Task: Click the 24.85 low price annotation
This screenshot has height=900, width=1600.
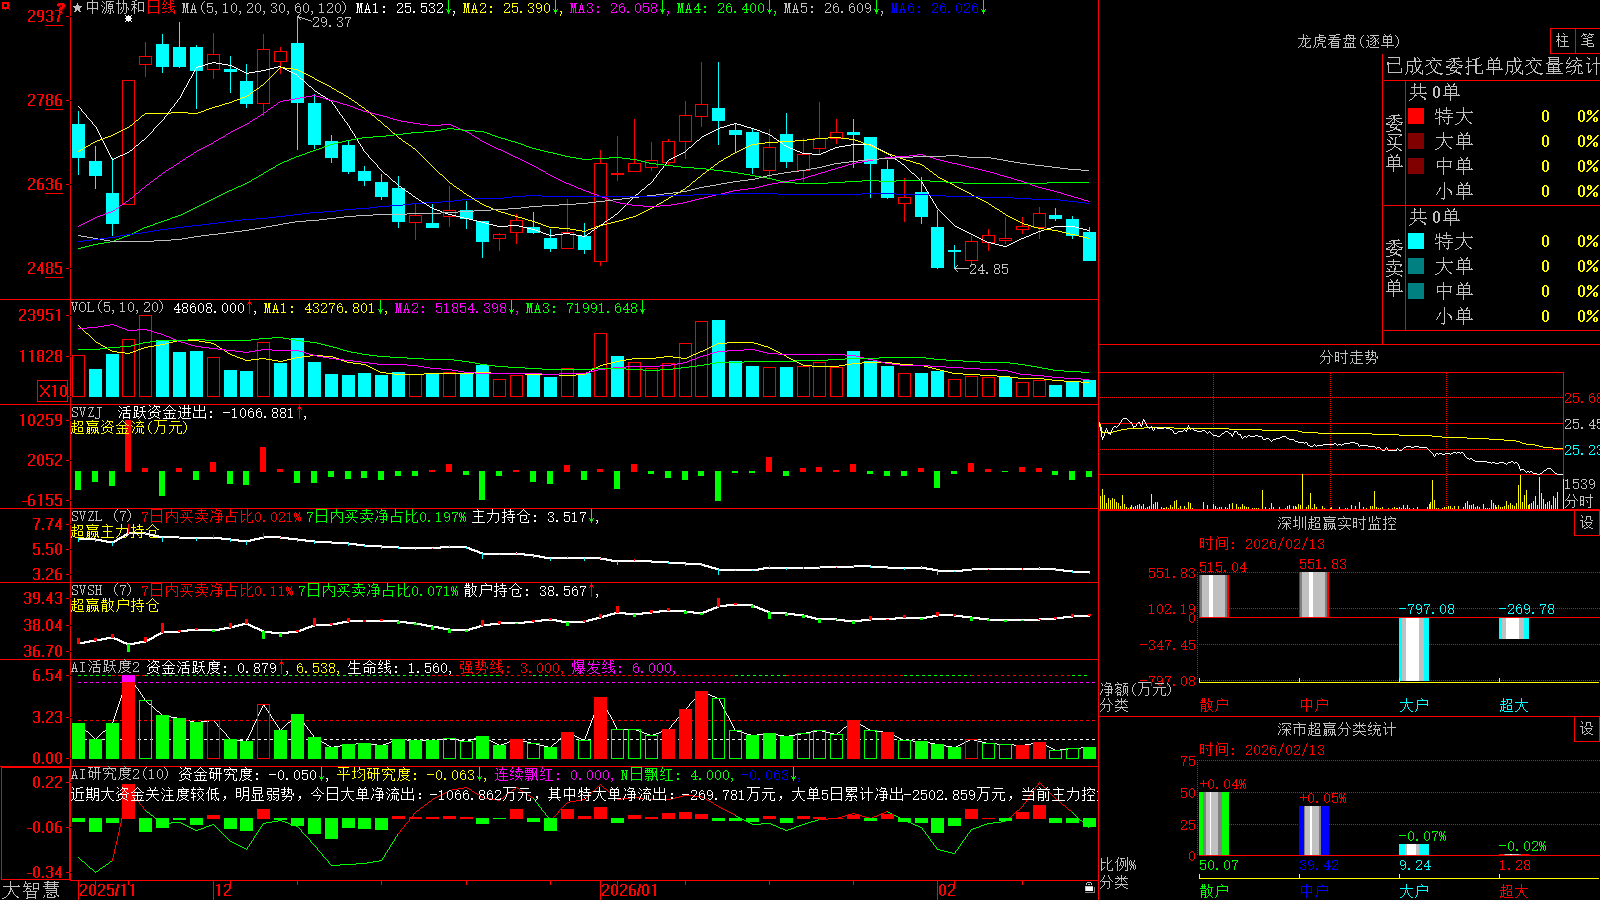Action: pos(988,269)
